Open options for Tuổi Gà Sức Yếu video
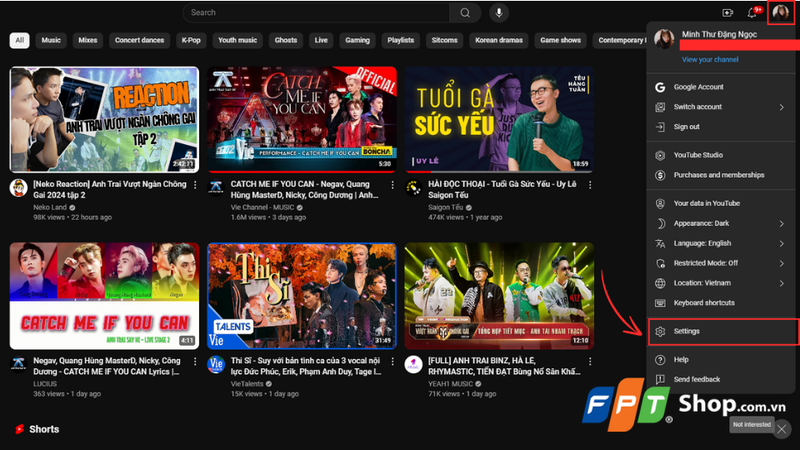The image size is (800, 450). [x=590, y=185]
